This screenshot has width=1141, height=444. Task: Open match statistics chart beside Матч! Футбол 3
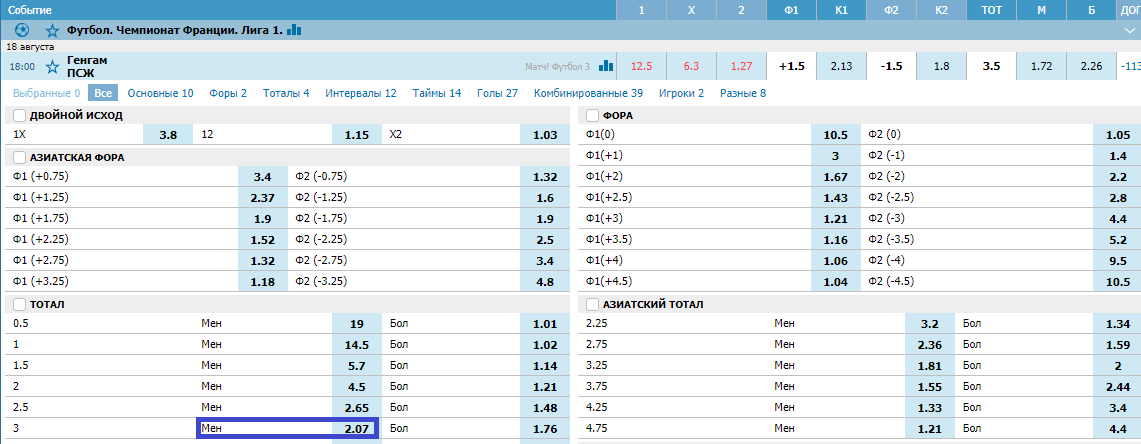(x=605, y=66)
